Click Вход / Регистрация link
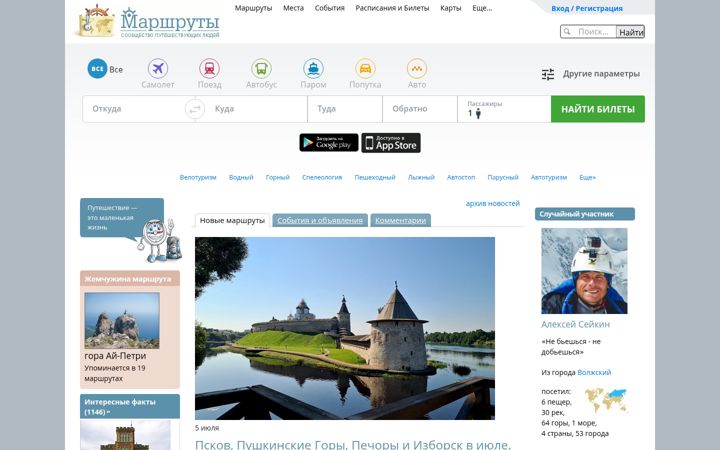 click(587, 8)
